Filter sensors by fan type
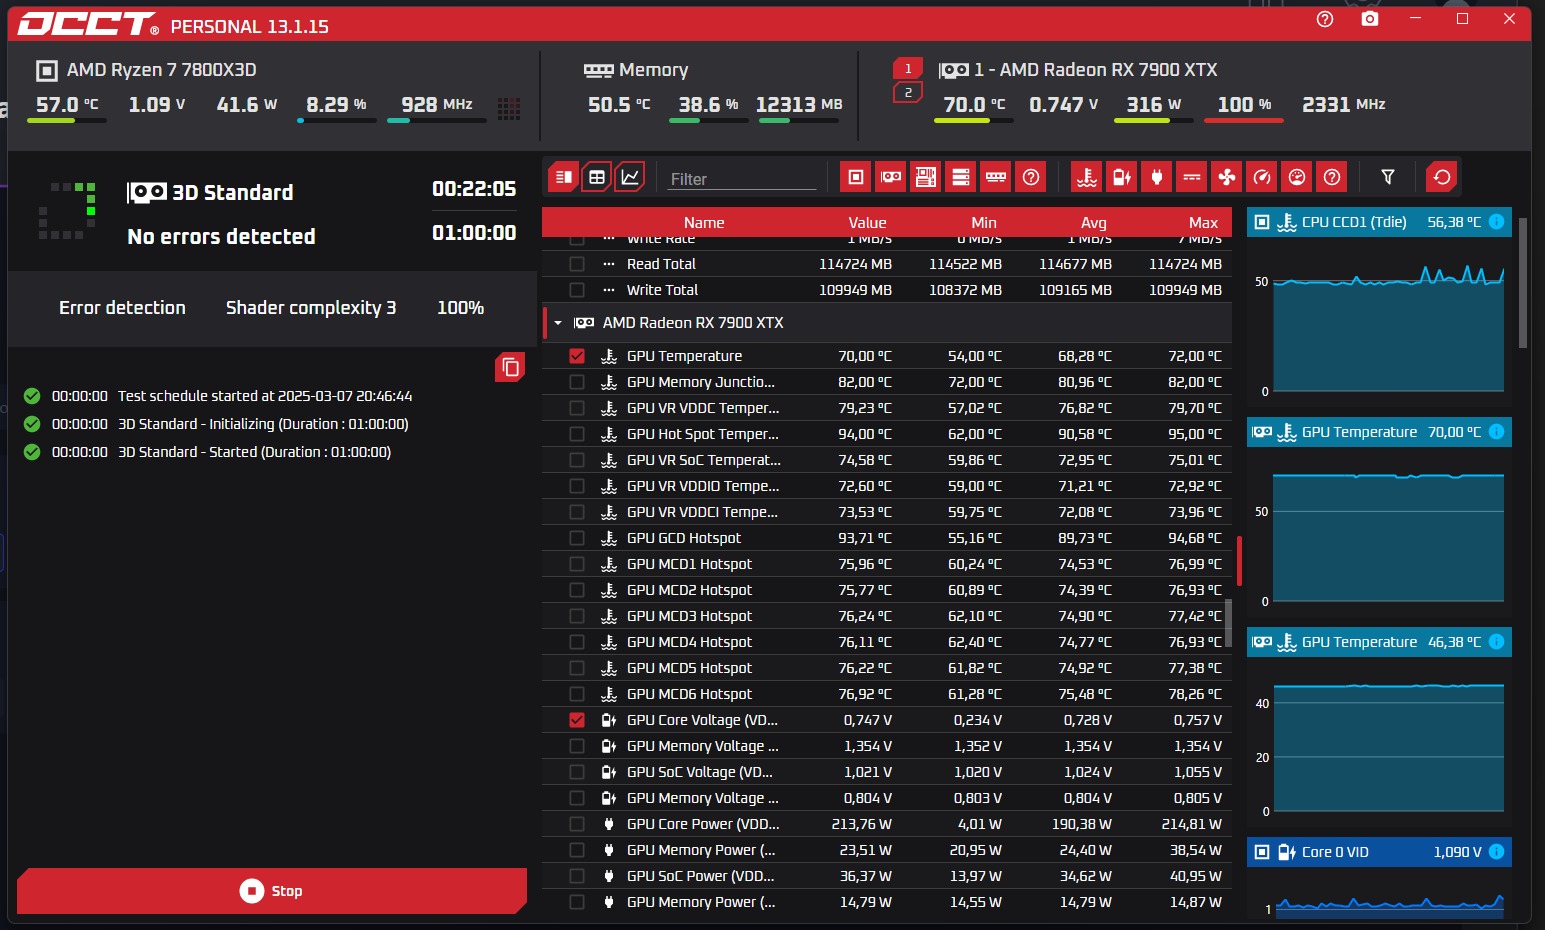This screenshot has height=930, width=1545. click(1227, 177)
